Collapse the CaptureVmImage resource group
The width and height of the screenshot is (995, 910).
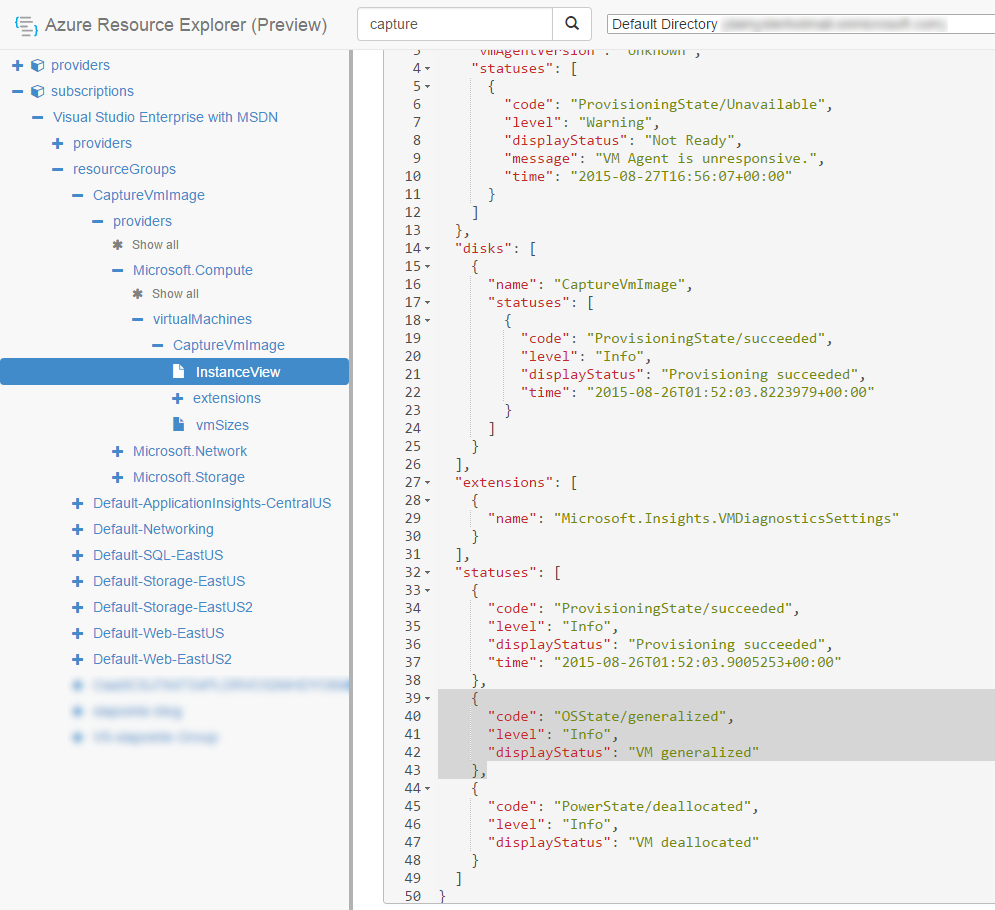point(78,195)
